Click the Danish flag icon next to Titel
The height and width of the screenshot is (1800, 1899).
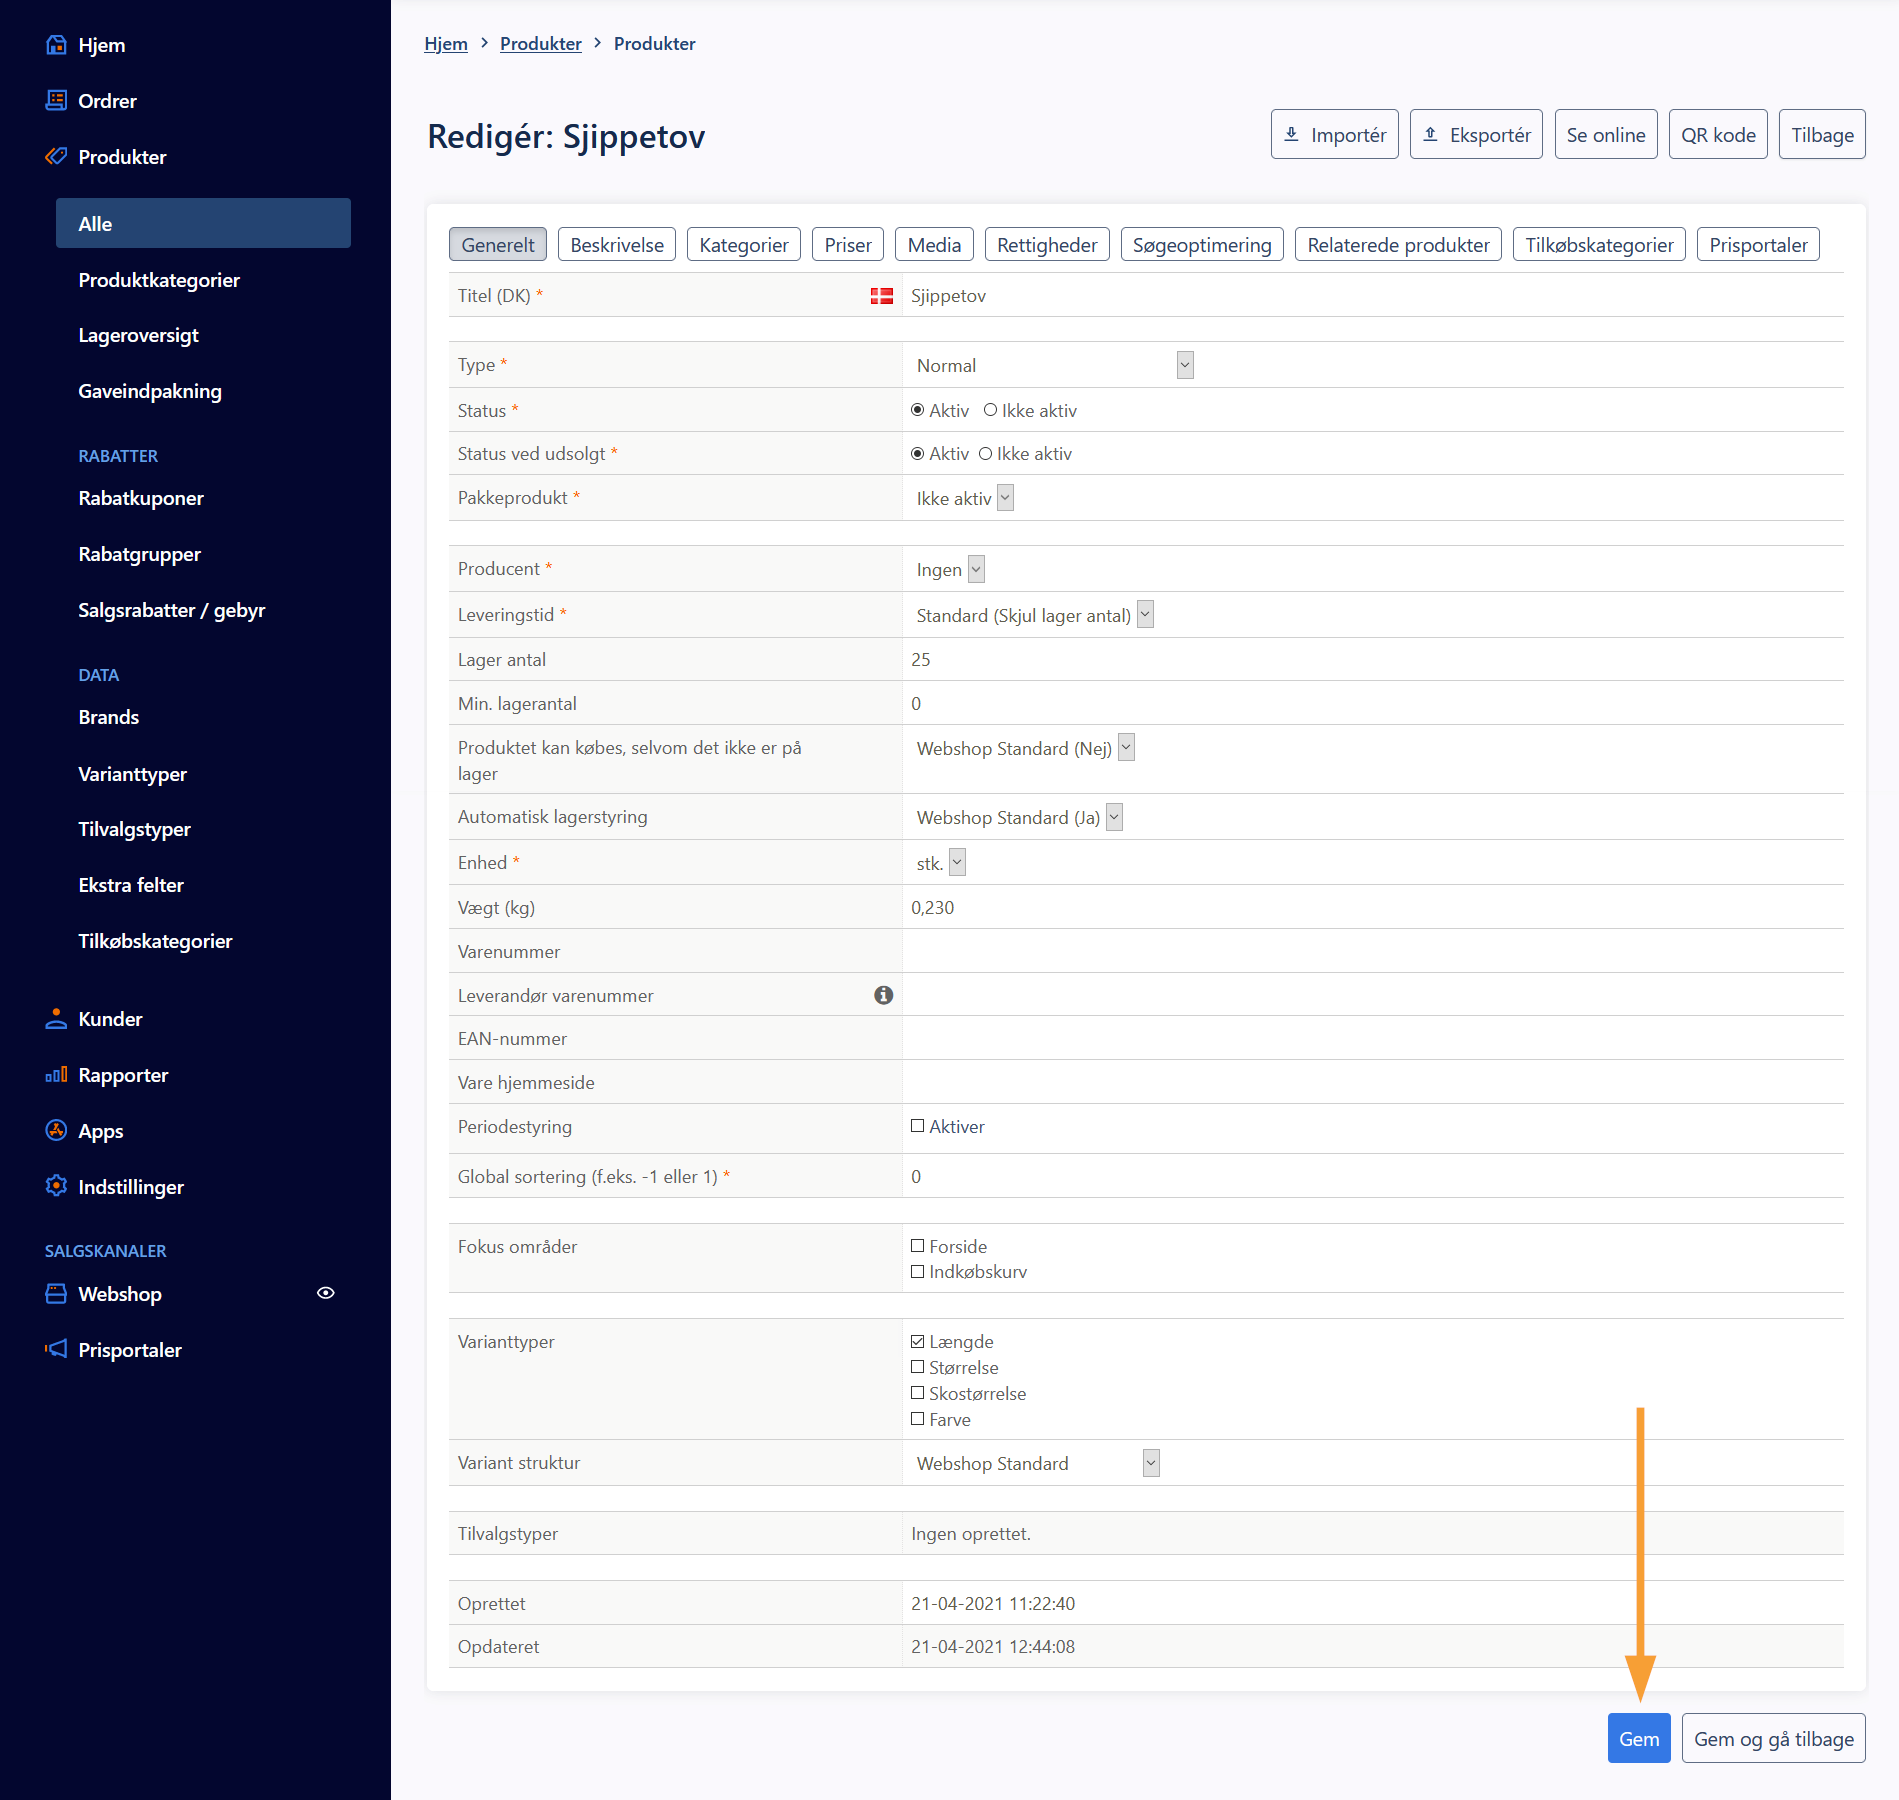(881, 296)
